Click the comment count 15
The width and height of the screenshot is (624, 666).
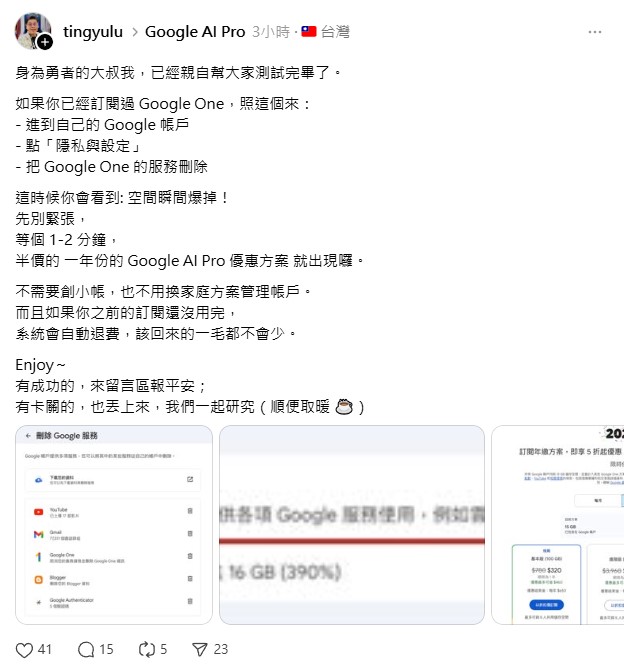point(106,649)
